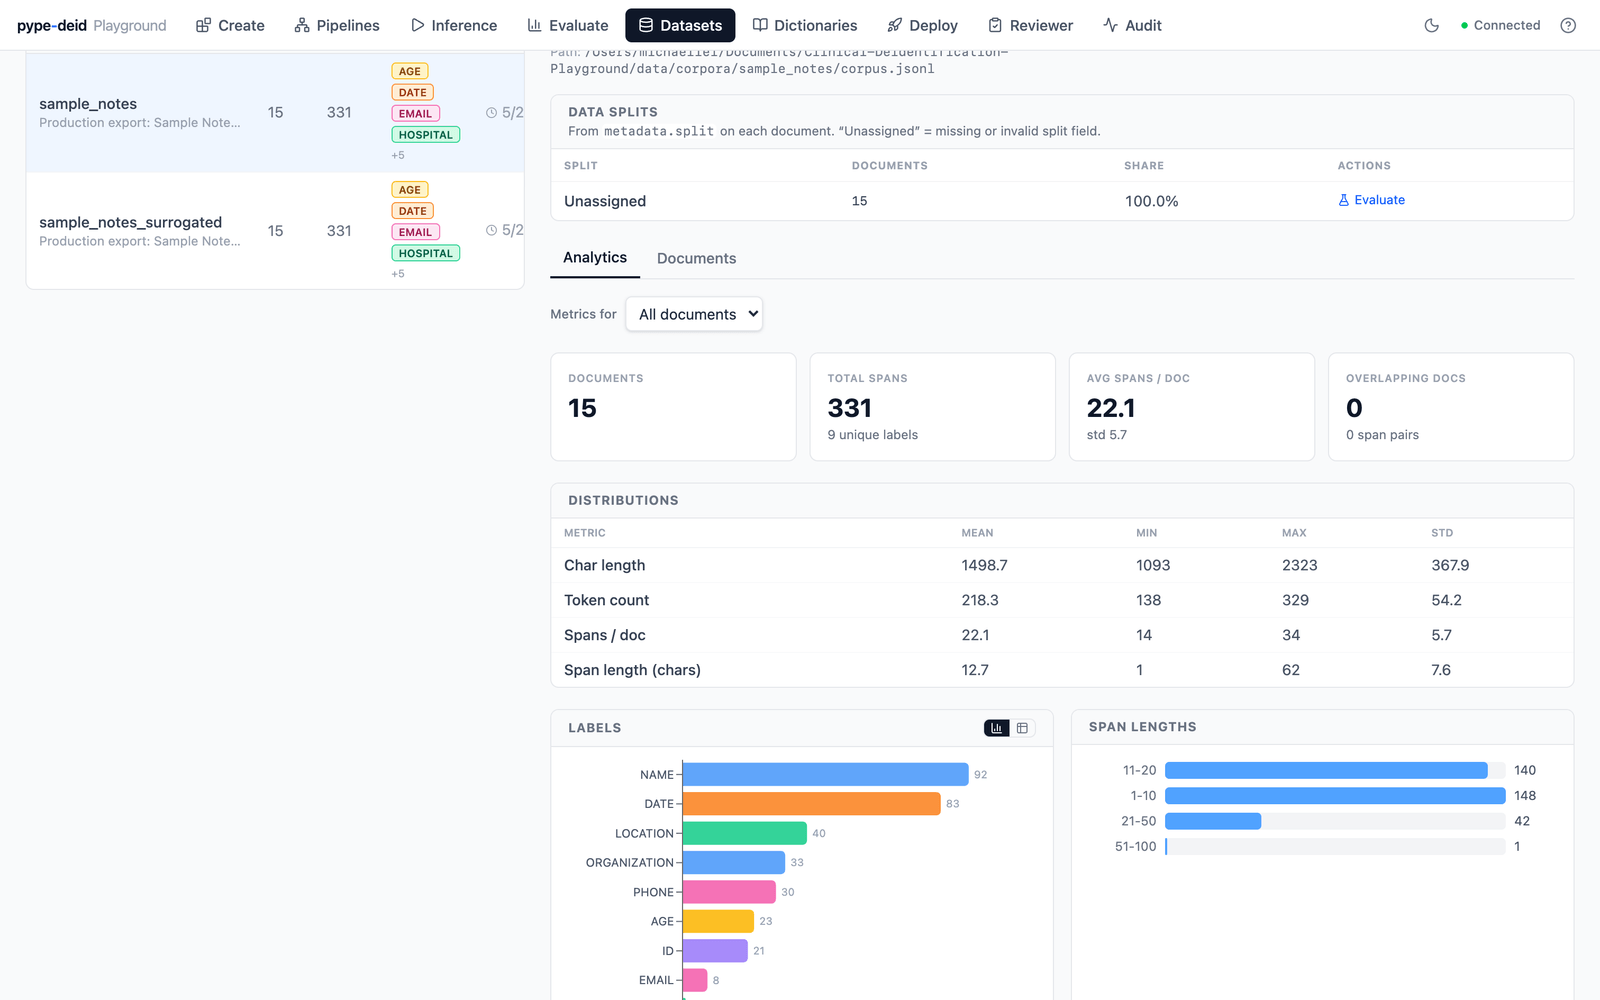Screen dimensions: 1600x1000
Task: Navigate to the Evaluate section
Action: 568,25
